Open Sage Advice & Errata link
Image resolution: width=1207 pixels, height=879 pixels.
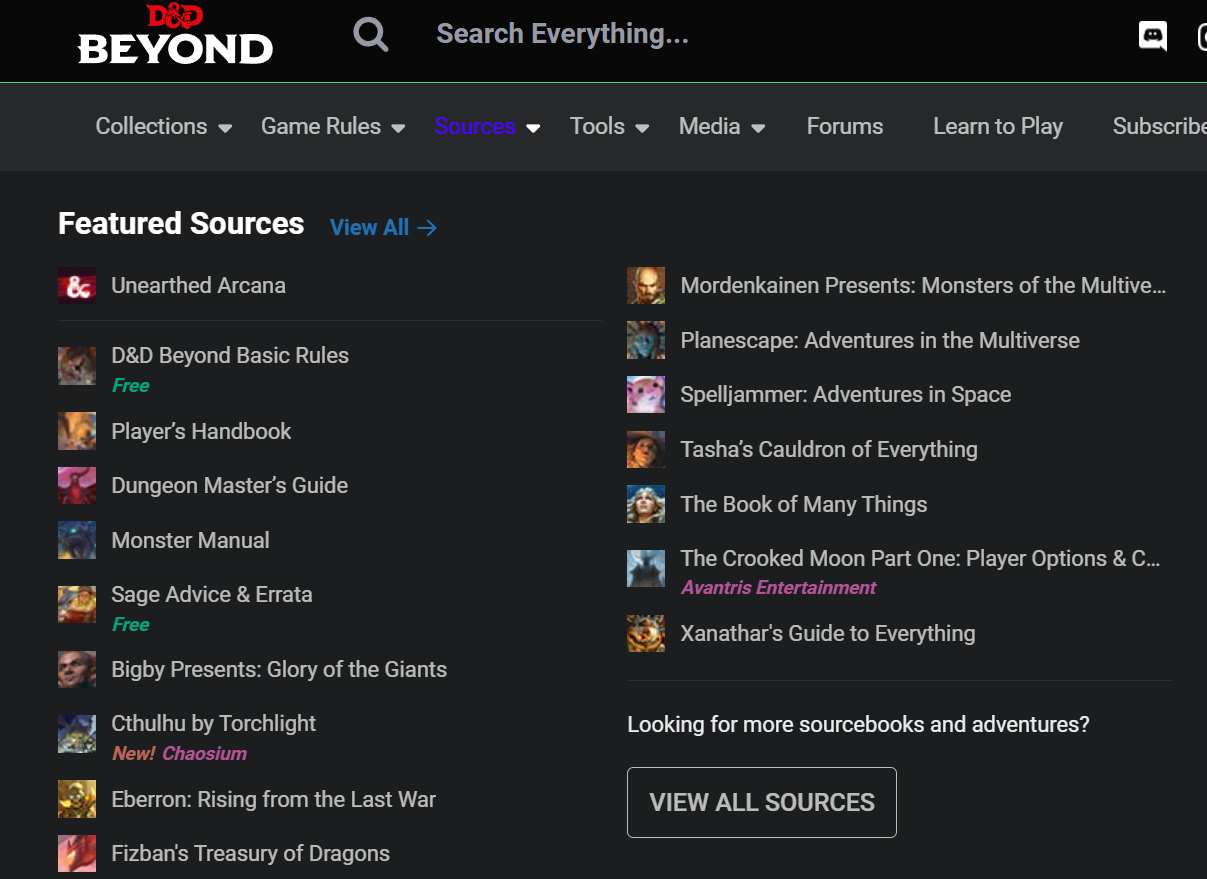212,594
